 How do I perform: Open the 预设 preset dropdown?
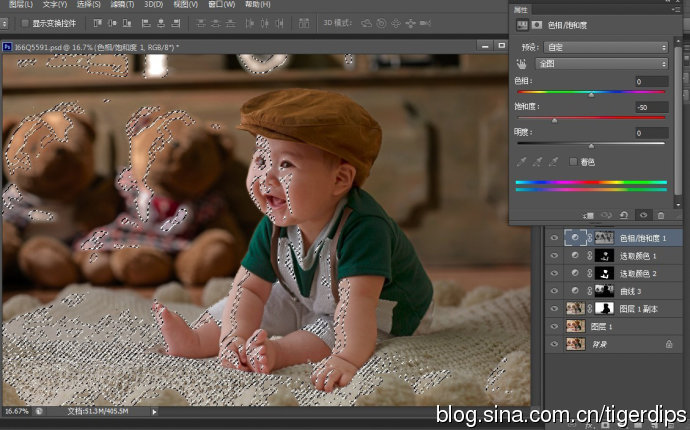click(606, 47)
